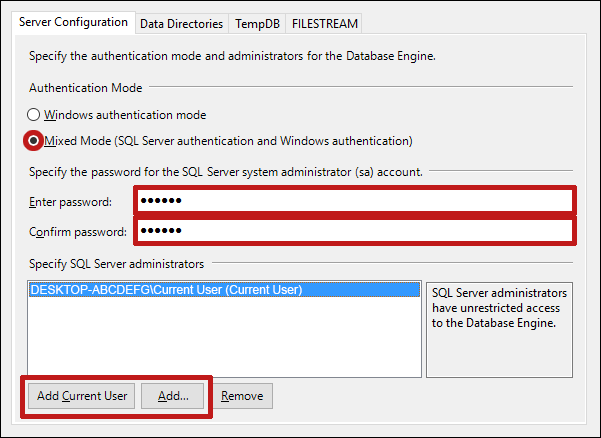Click into the Confirm password field
Viewport: 601px width, 438px height.
(354, 232)
